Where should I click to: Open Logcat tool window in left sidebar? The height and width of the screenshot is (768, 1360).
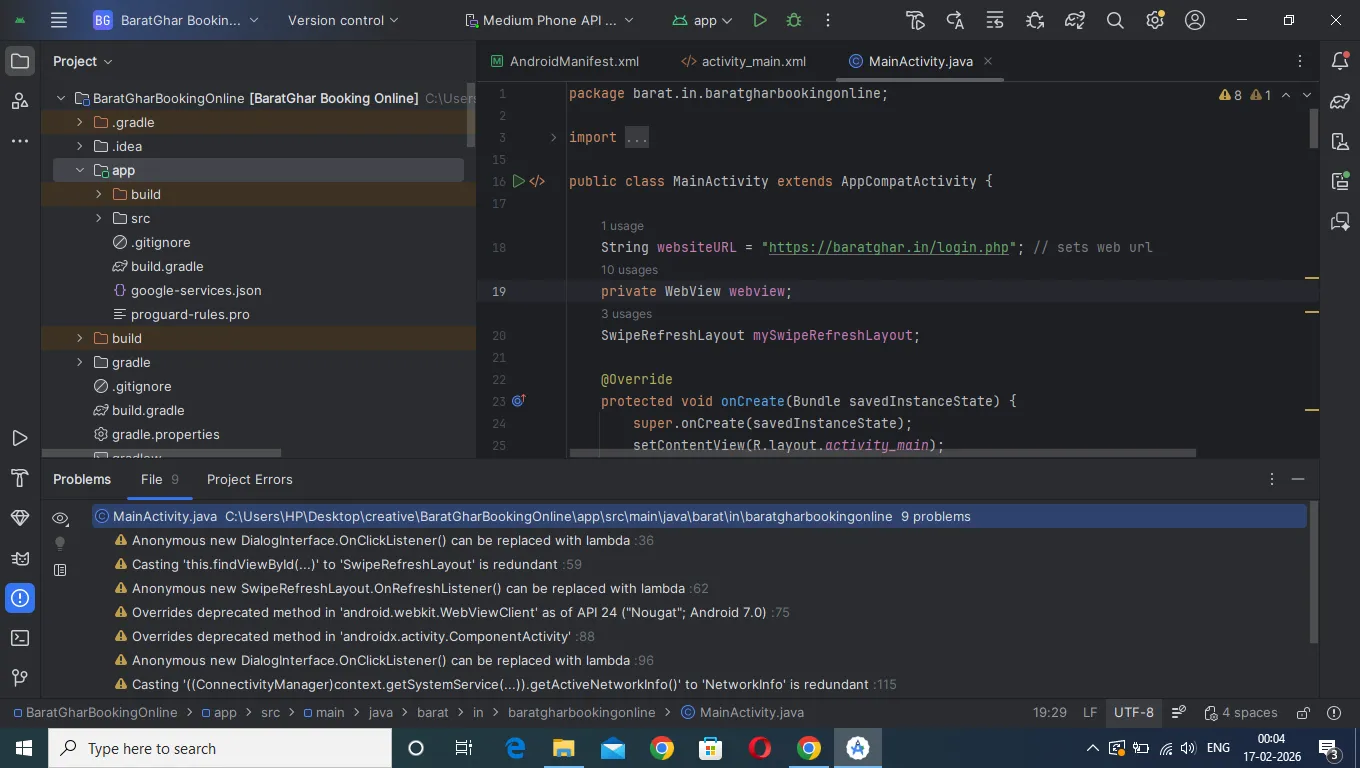pyautogui.click(x=19, y=558)
